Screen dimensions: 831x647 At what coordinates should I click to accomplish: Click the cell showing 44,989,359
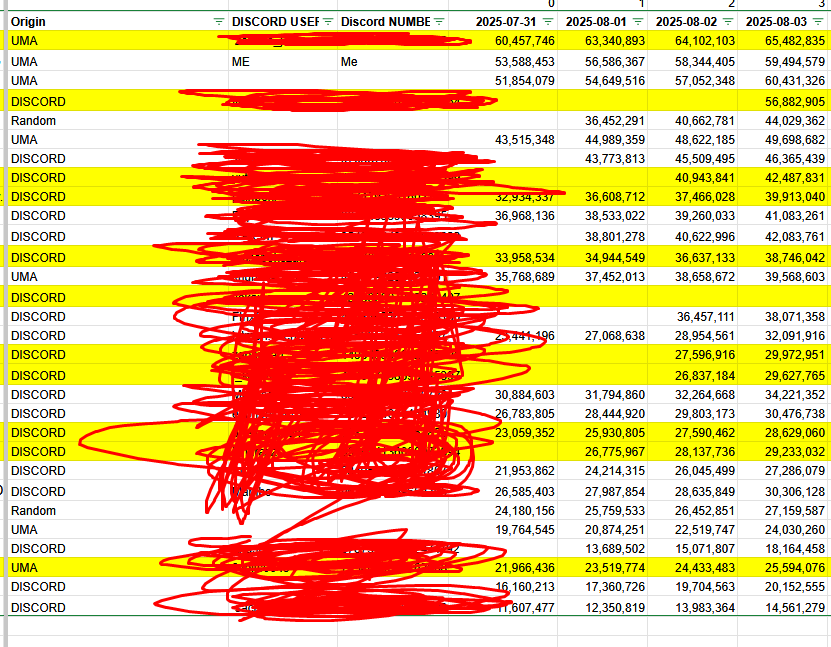[x=602, y=140]
